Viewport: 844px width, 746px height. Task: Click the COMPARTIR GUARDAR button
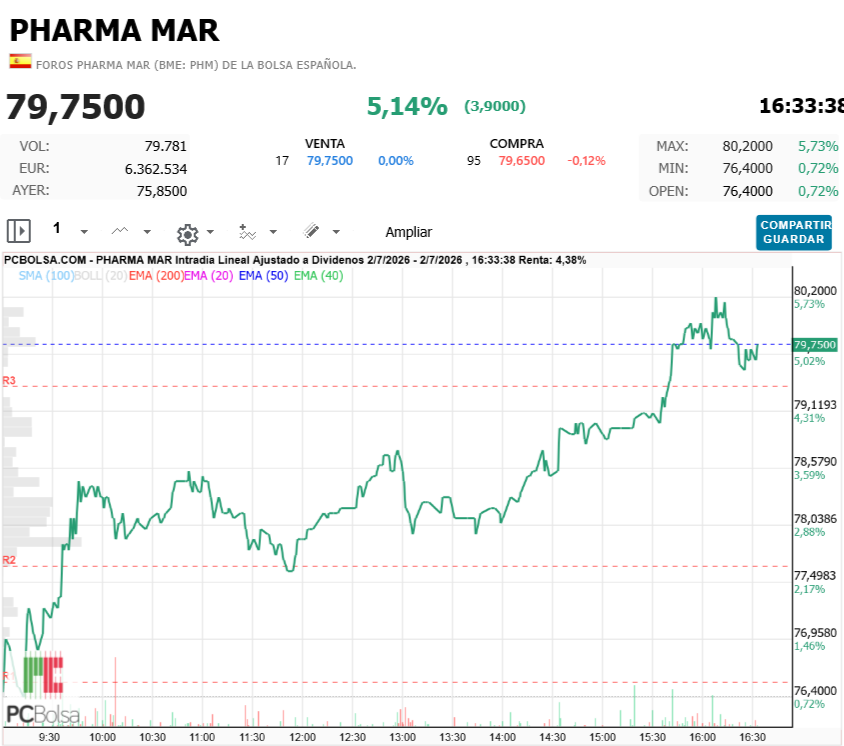pyautogui.click(x=794, y=232)
